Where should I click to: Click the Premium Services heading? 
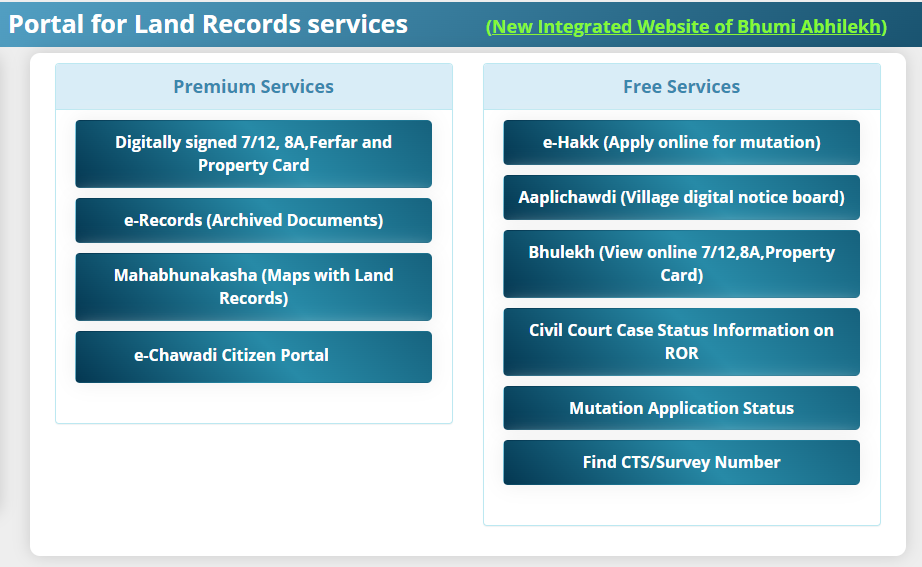tap(253, 86)
